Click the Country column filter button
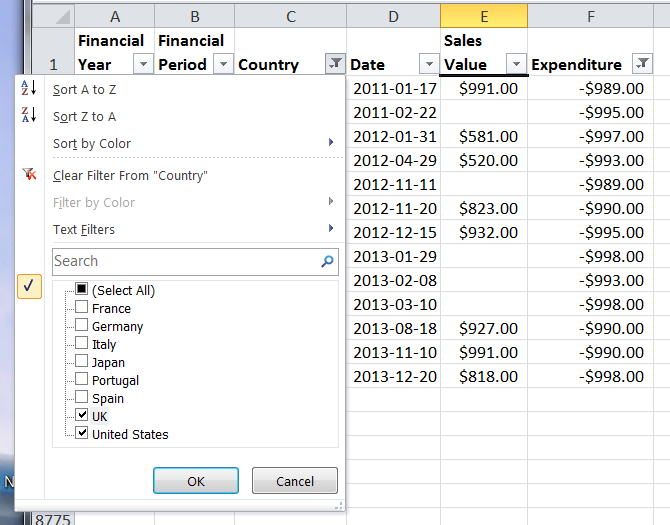The image size is (670, 525). point(334,64)
